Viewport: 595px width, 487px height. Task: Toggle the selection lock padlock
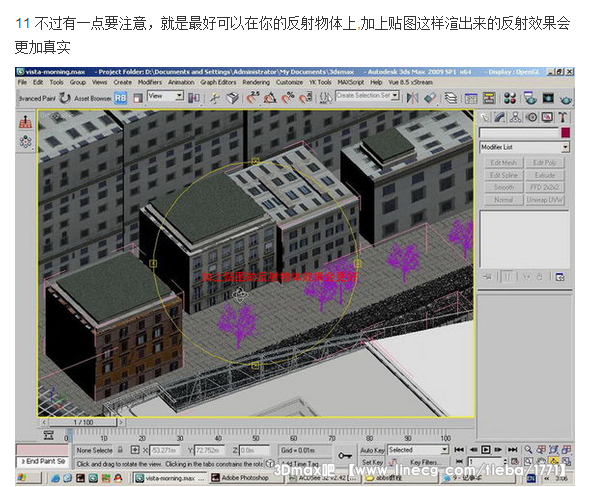coord(120,450)
